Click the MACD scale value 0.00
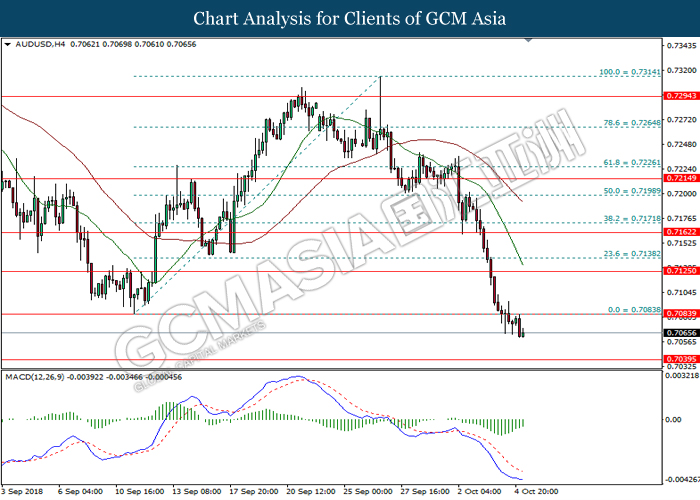Image resolution: width=700 pixels, height=500 pixels. pos(674,419)
